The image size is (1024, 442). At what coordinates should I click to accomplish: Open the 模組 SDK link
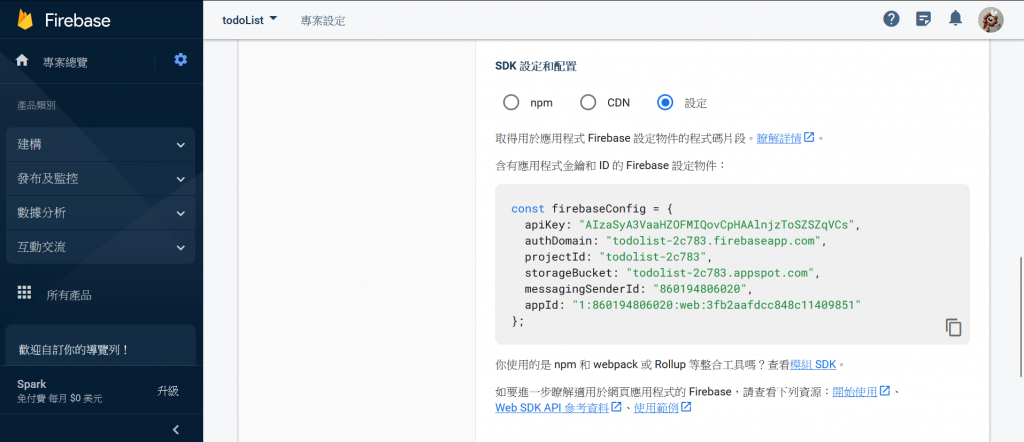pos(813,364)
